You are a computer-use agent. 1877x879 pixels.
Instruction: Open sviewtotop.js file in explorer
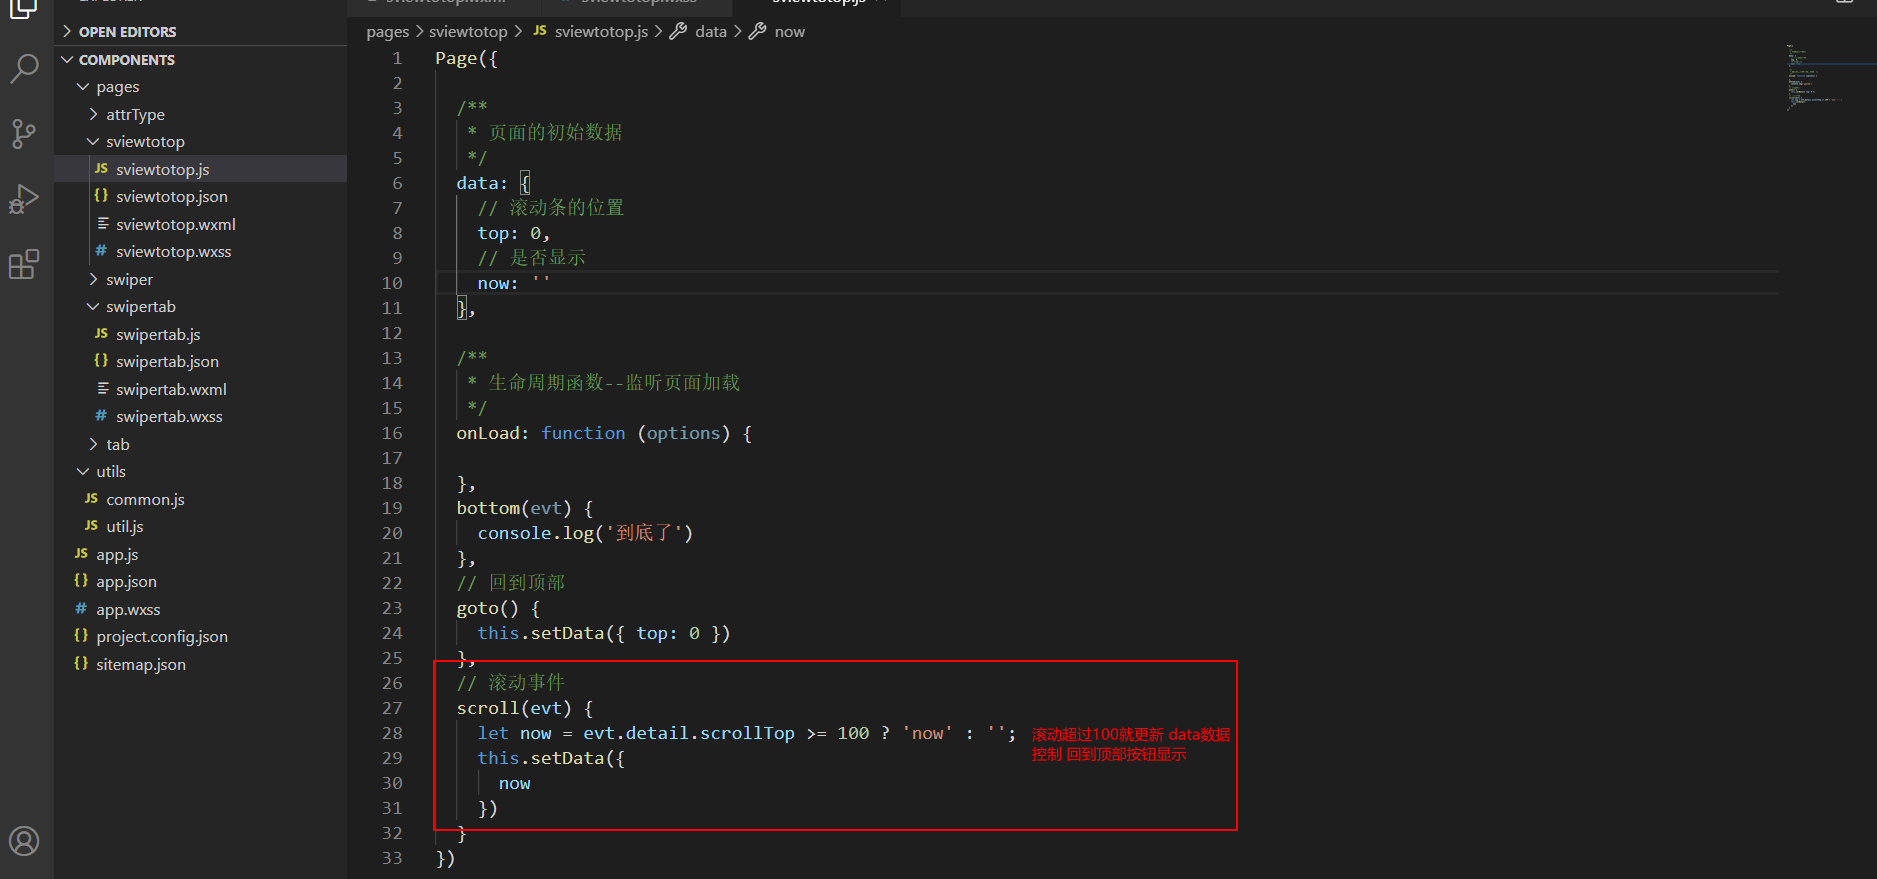(200, 169)
